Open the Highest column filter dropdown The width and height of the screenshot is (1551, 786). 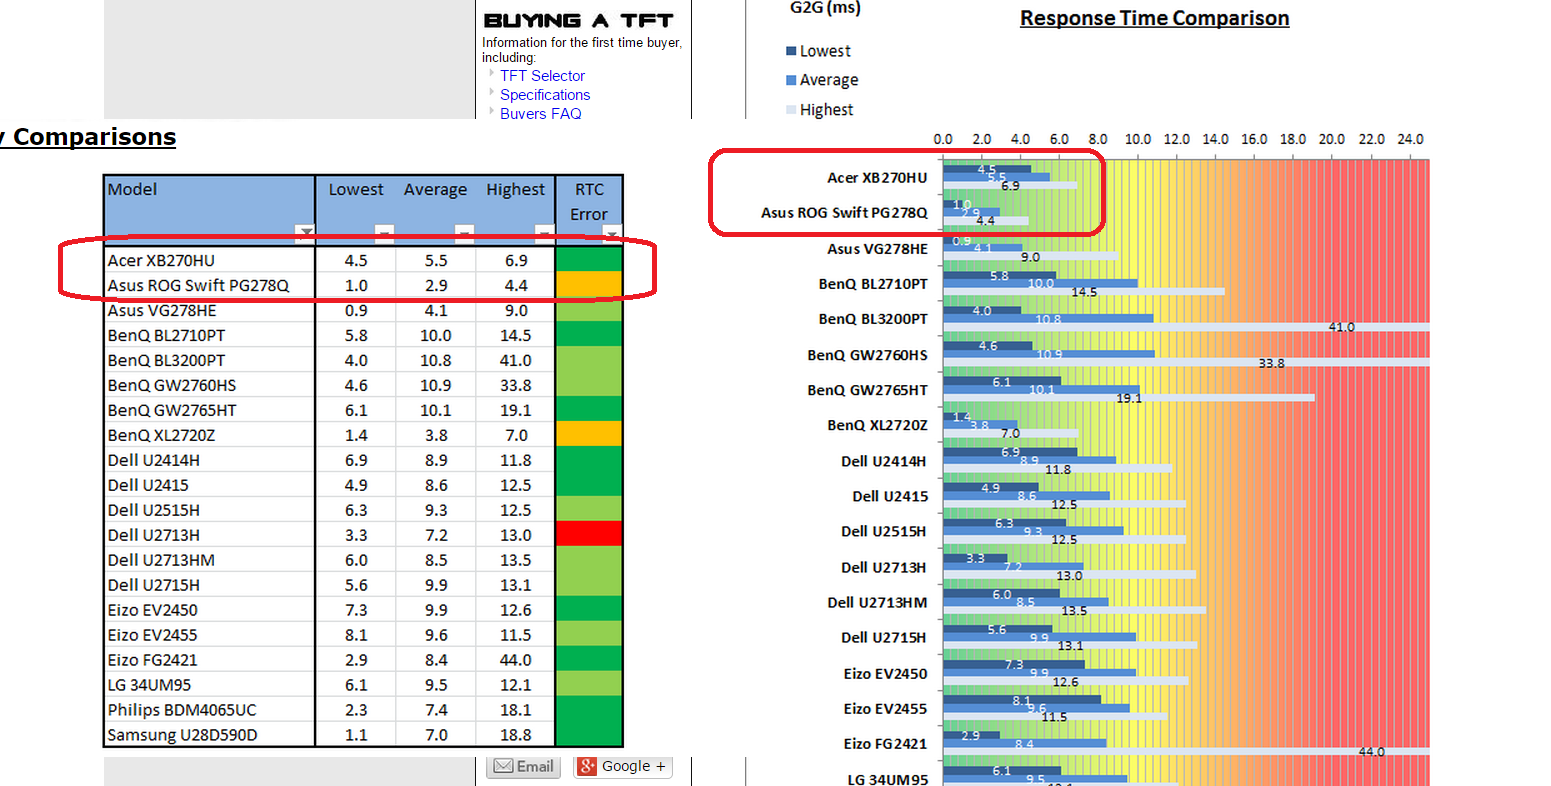(544, 234)
